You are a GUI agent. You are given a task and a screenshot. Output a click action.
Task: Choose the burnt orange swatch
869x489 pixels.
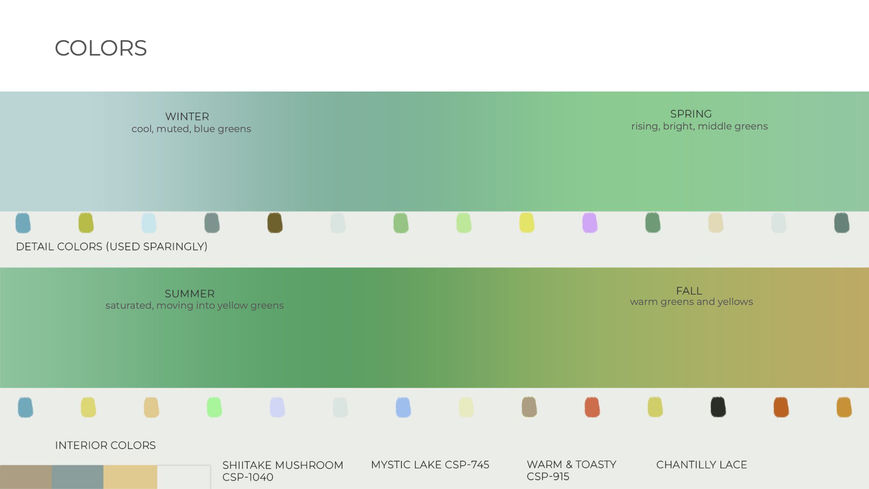[x=781, y=408]
